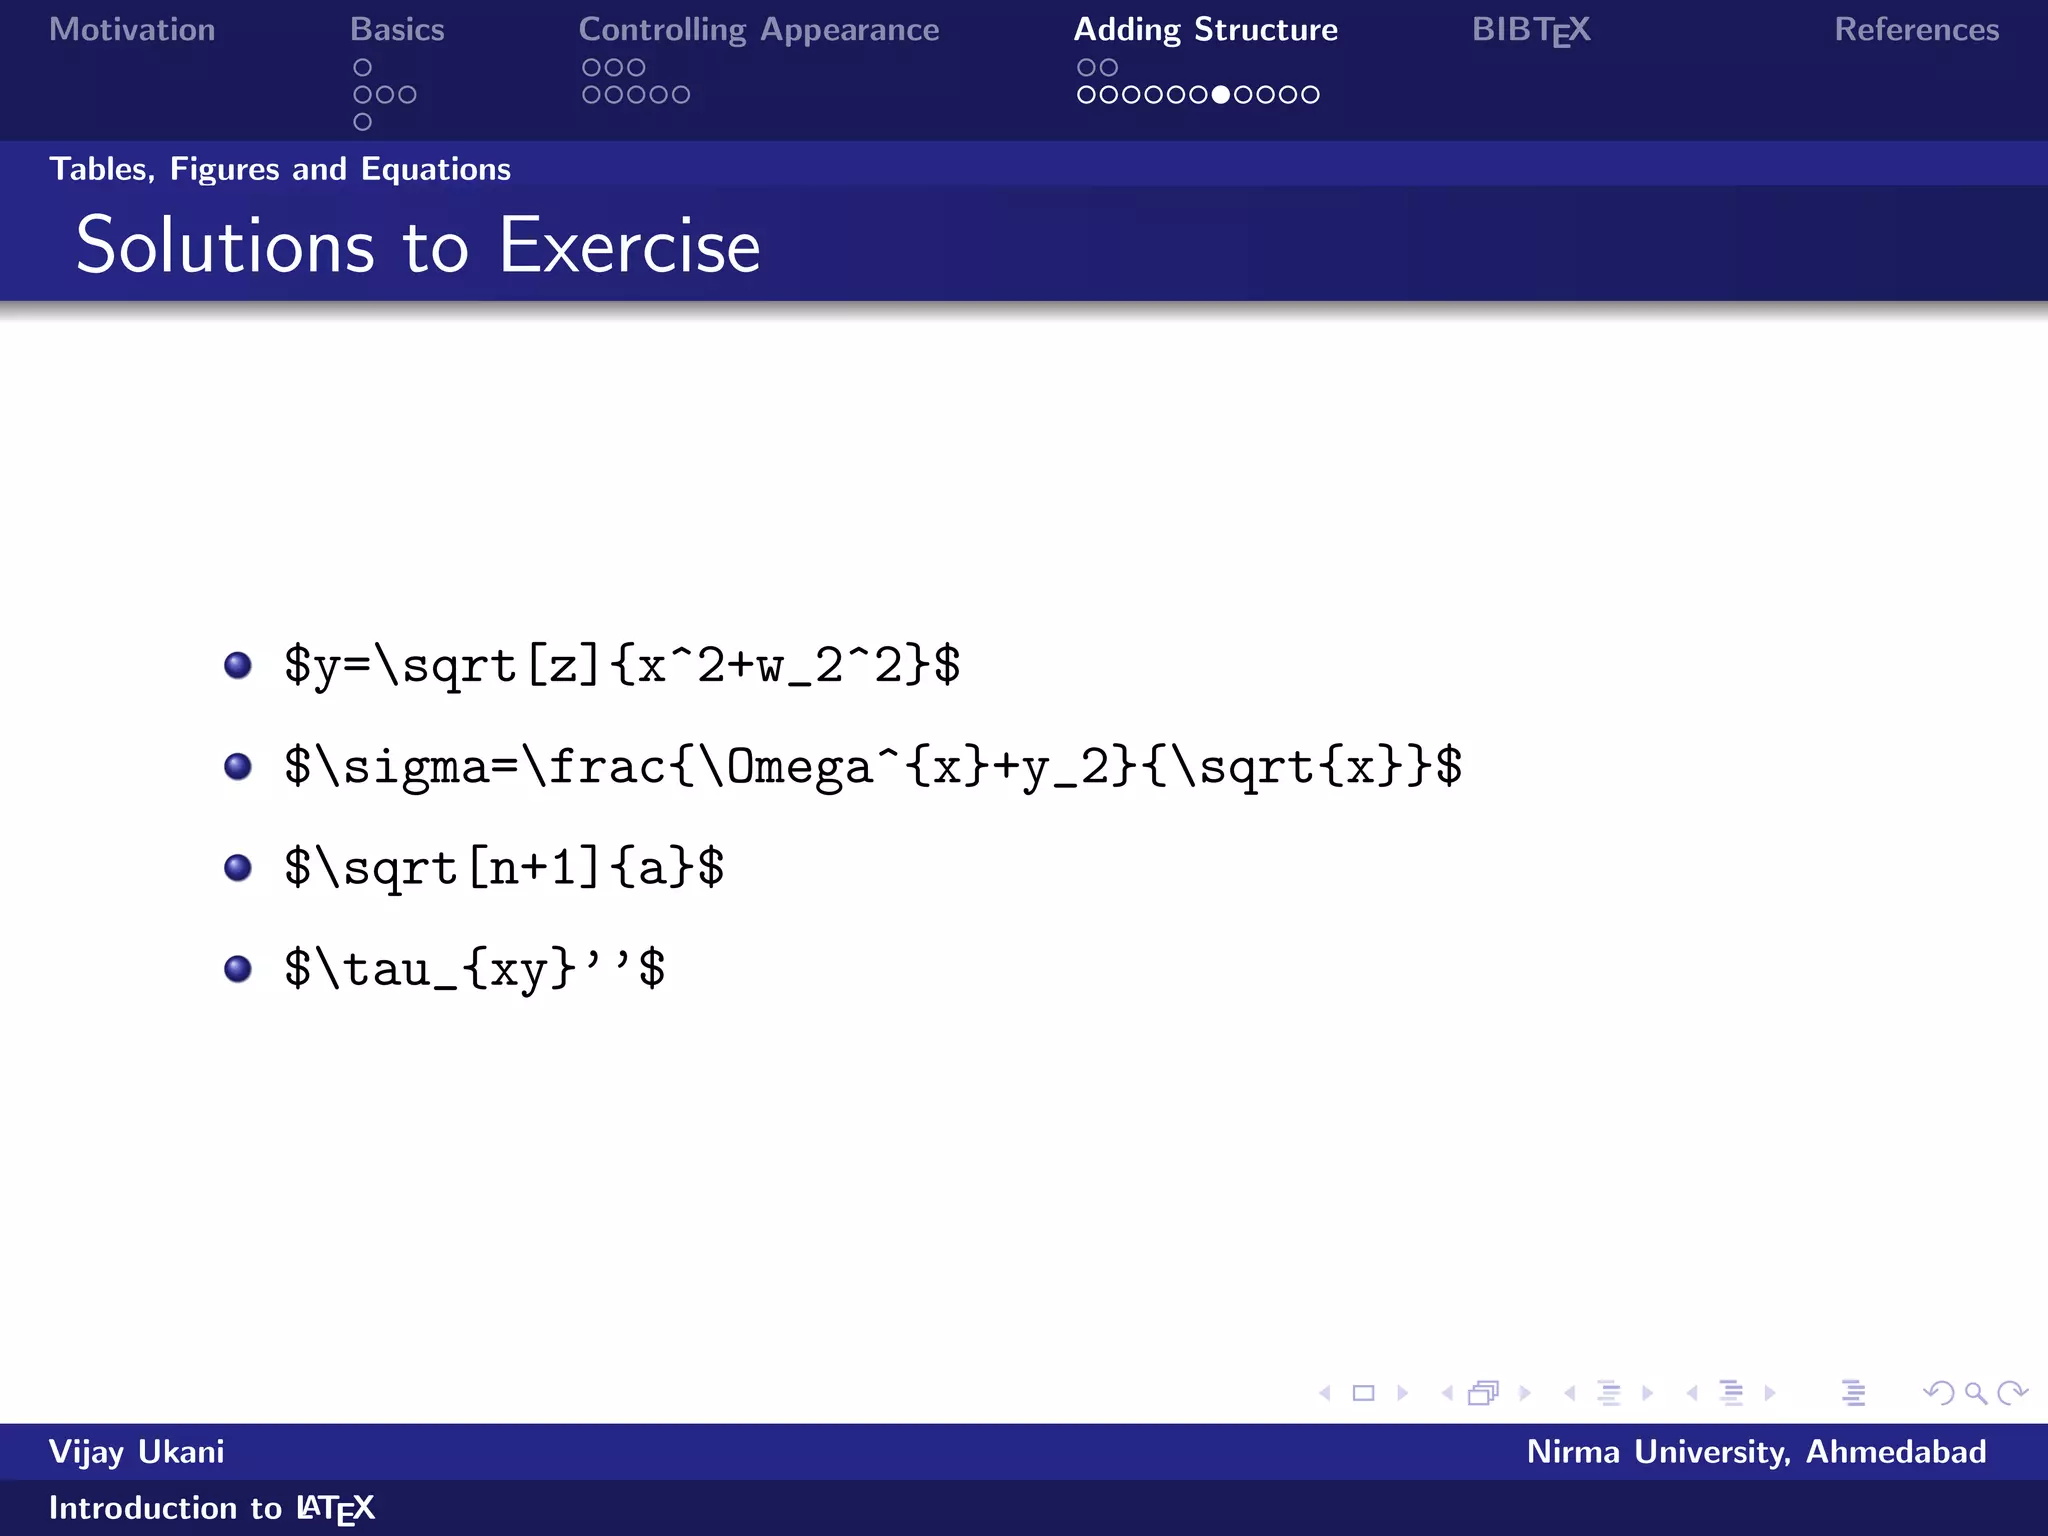Open the Motivation section

pos(132,30)
